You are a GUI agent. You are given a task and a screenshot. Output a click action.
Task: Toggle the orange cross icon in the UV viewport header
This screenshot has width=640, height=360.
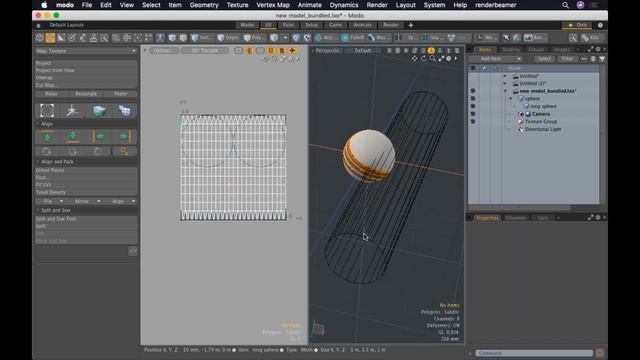point(292,51)
